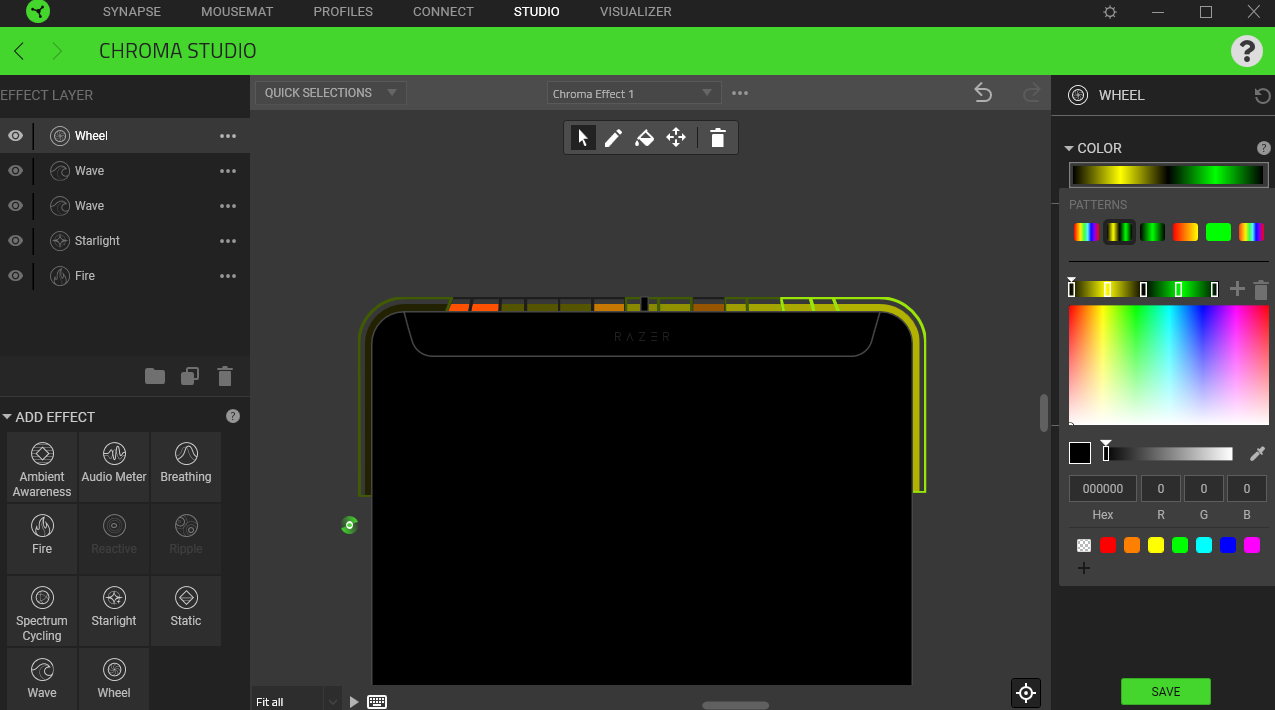Open the Visualizer tab
This screenshot has height=710, width=1275.
[636, 12]
